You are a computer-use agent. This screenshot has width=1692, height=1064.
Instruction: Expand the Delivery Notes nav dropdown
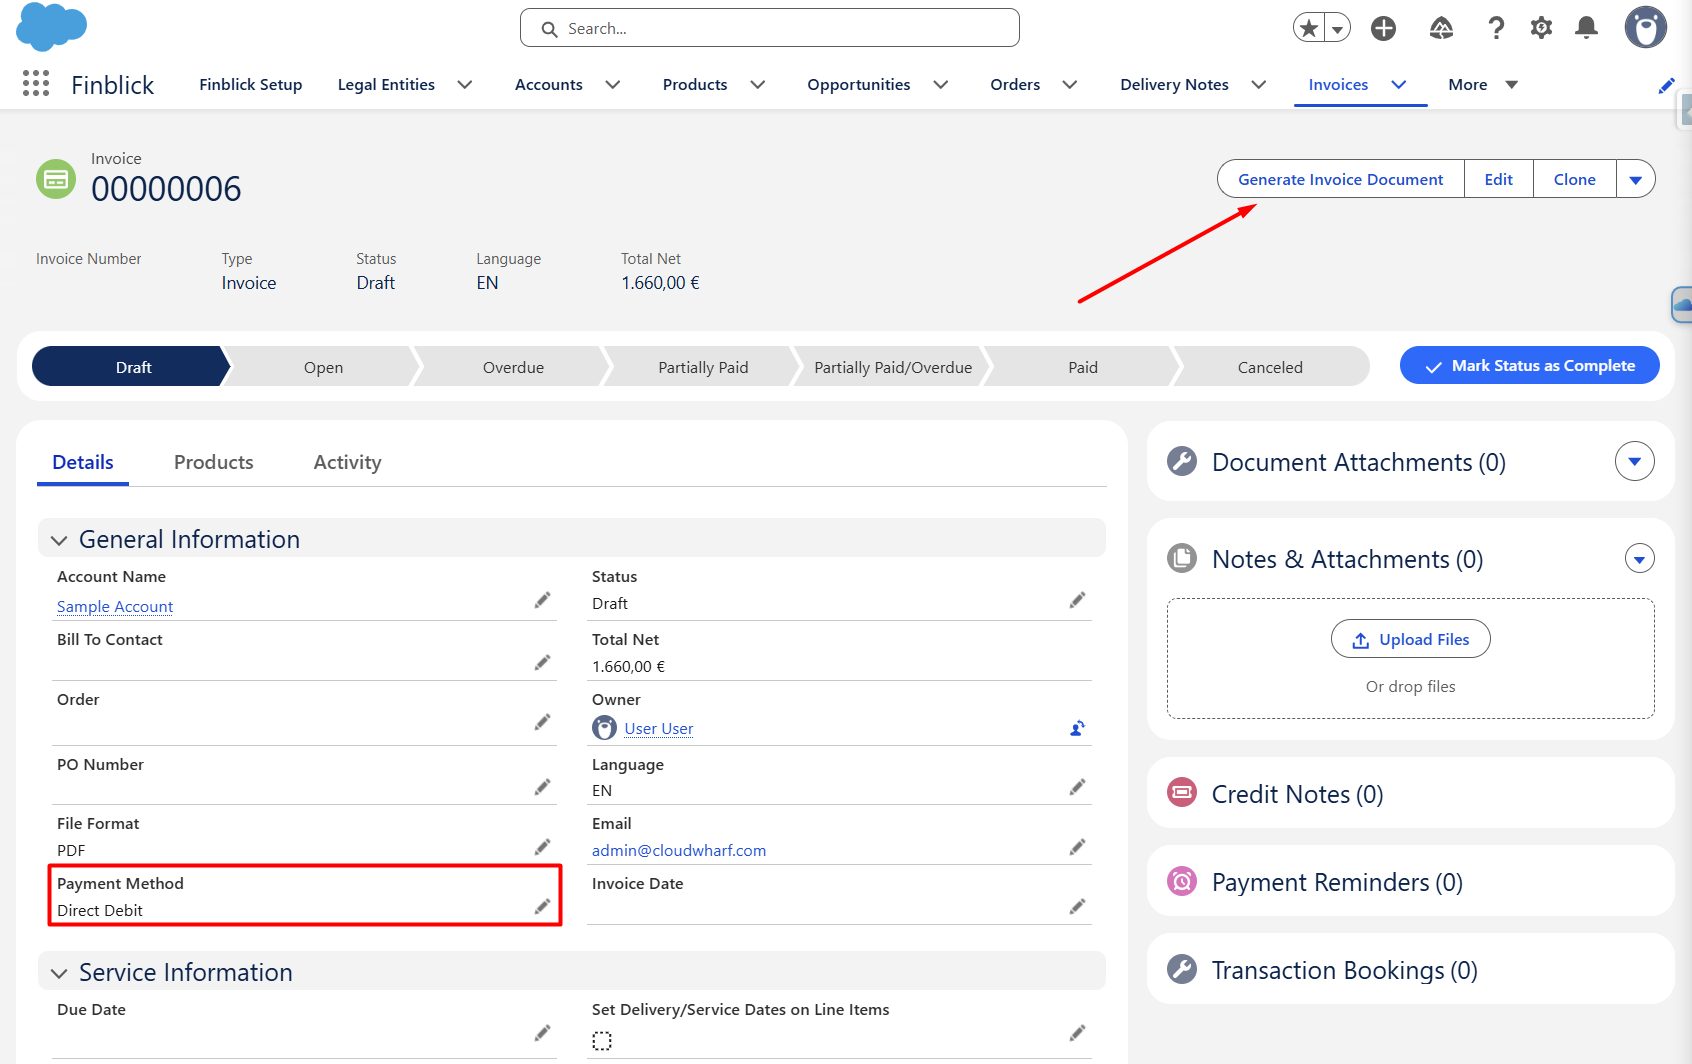[x=1259, y=85]
